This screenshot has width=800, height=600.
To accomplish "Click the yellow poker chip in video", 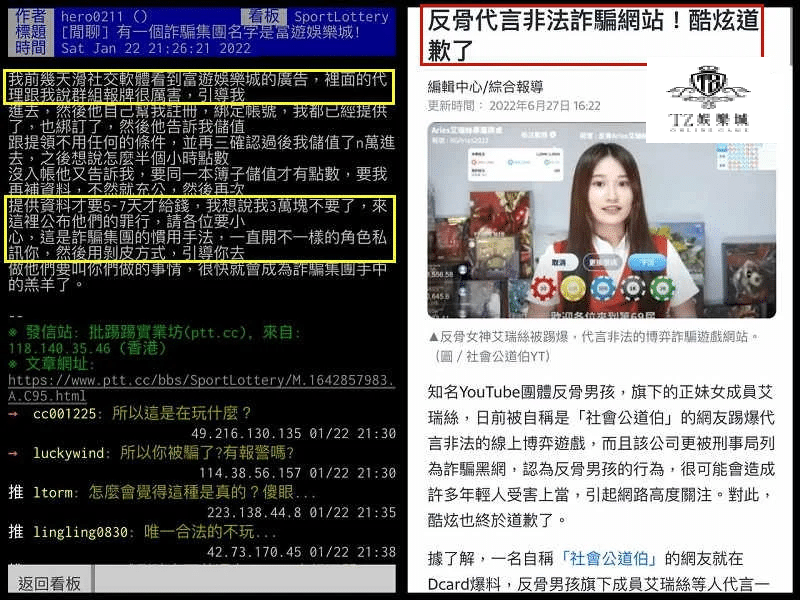I will 573,289.
